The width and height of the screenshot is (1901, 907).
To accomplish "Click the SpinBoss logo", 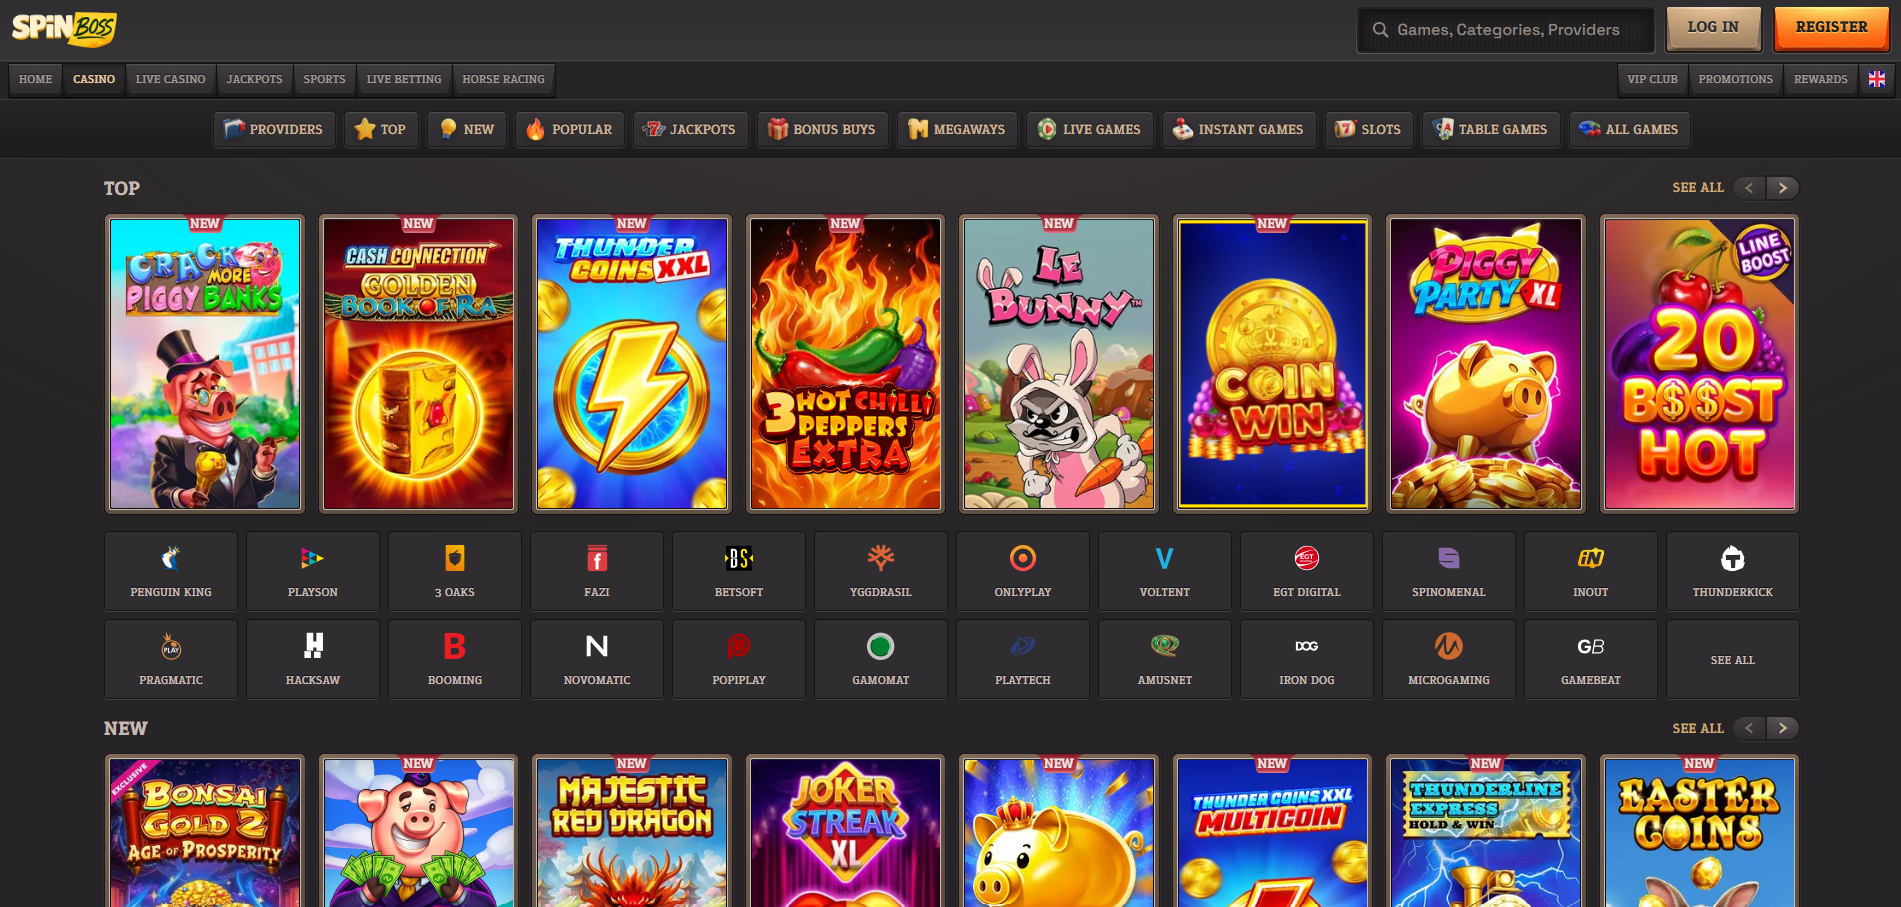I will [x=64, y=28].
